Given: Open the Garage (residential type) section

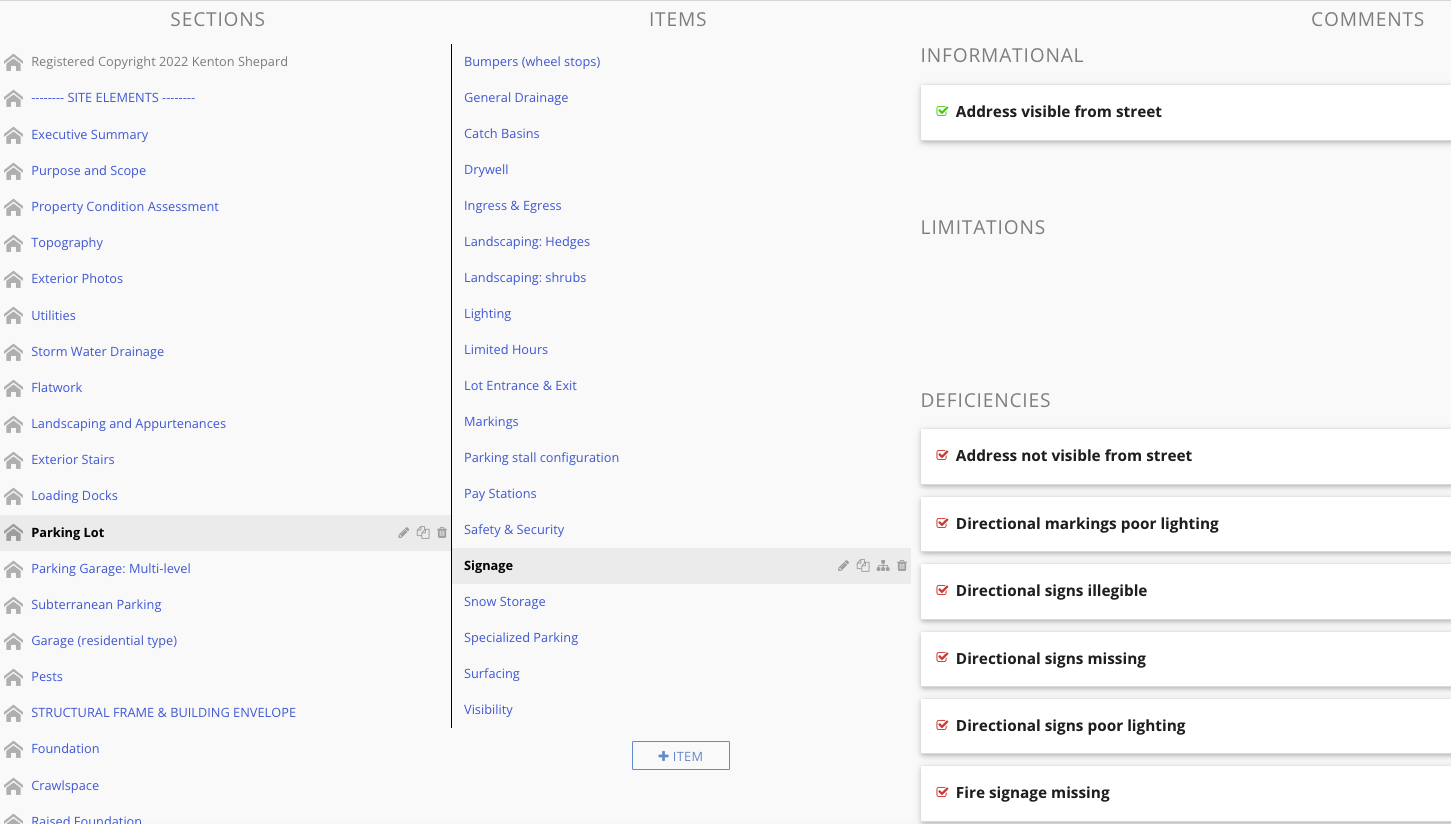Looking at the screenshot, I should point(104,641).
